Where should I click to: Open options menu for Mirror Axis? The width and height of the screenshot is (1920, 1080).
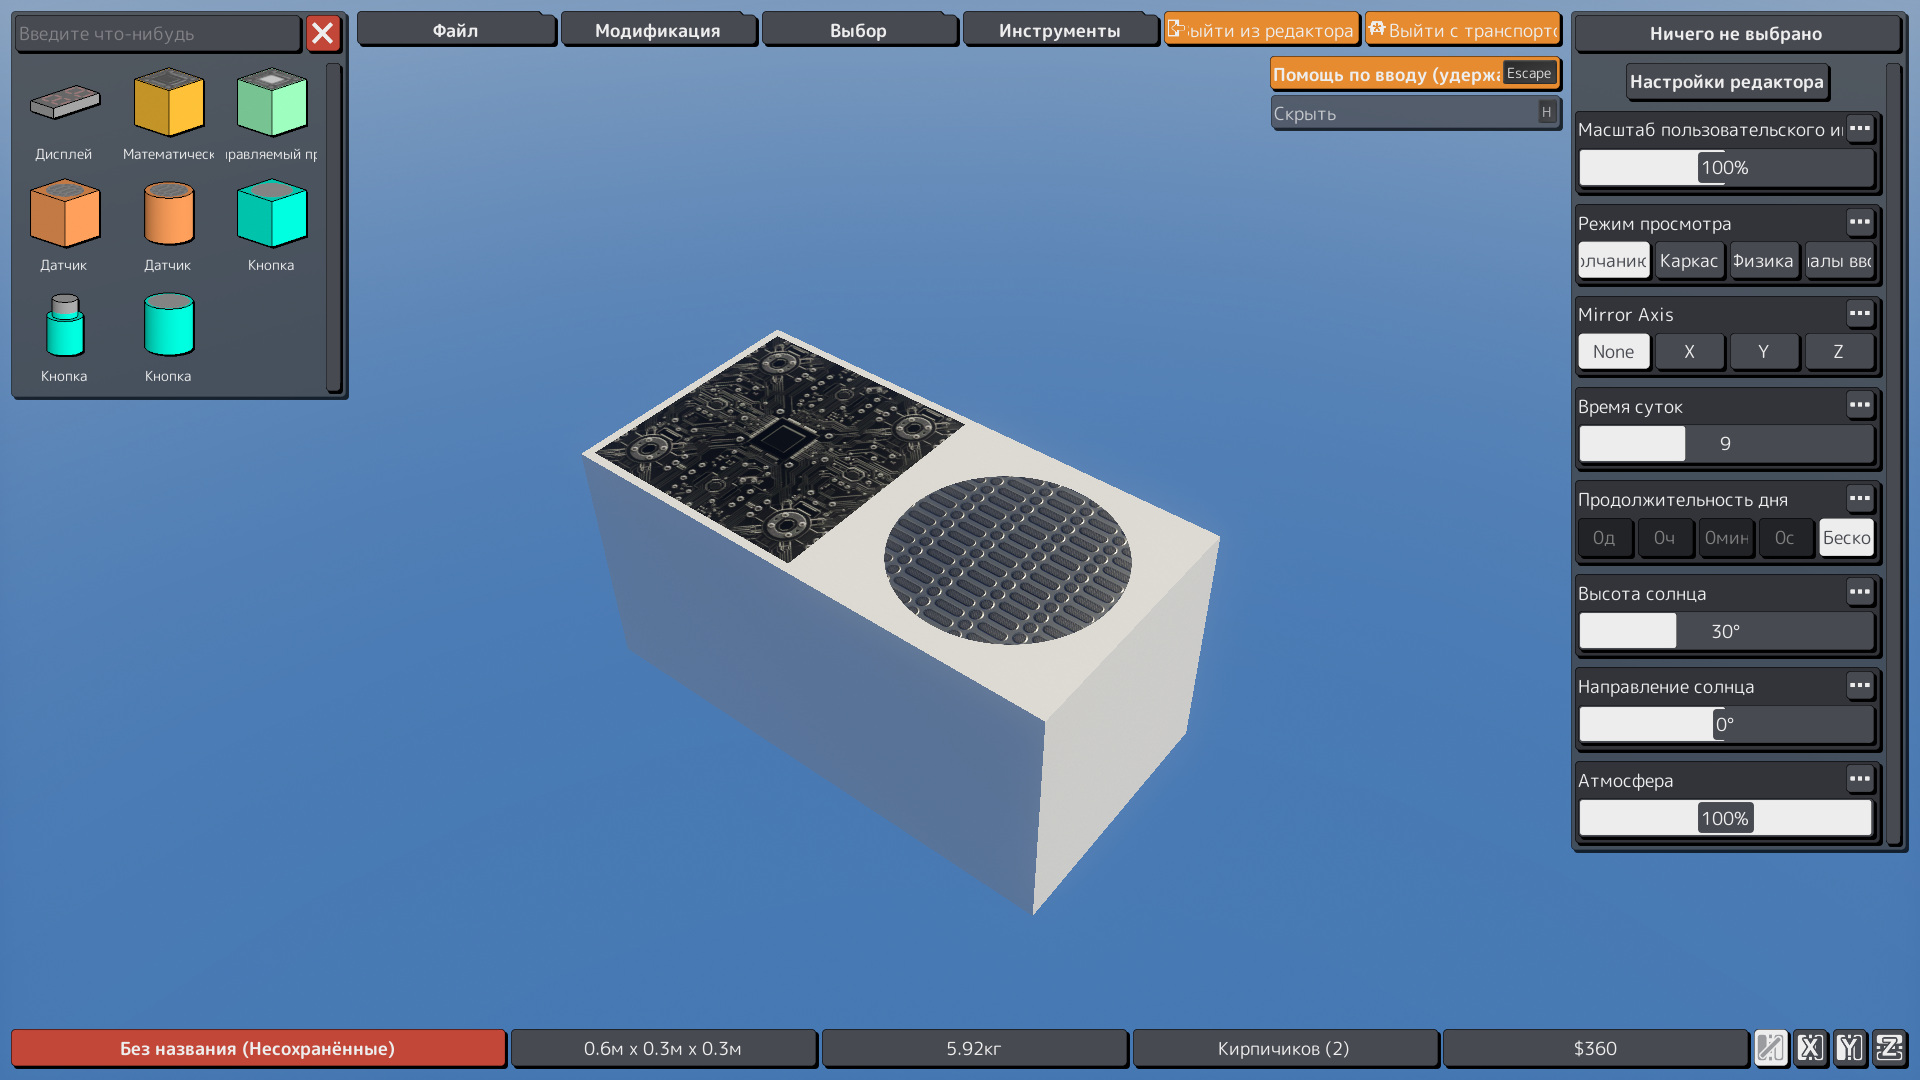pos(1859,314)
